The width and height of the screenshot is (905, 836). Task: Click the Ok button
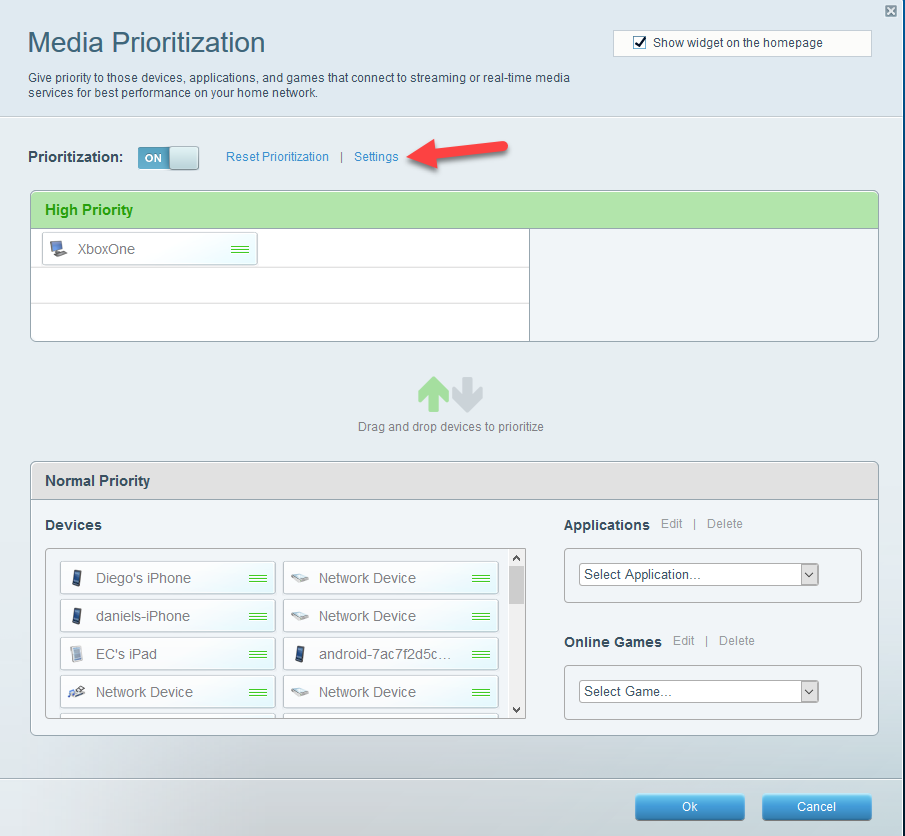pyautogui.click(x=689, y=807)
